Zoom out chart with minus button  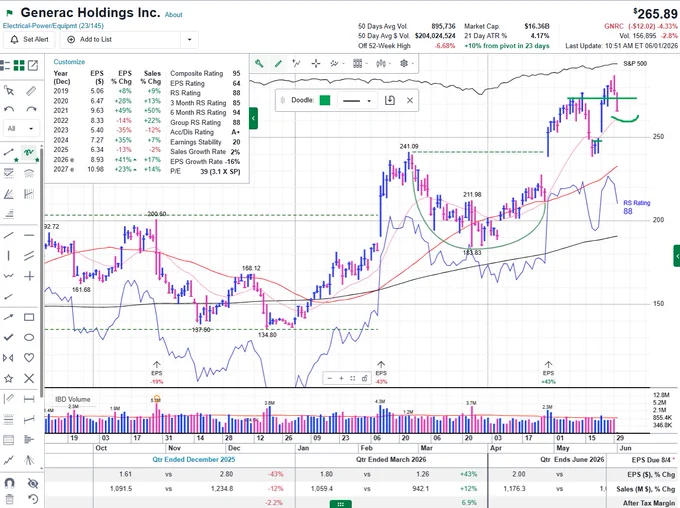point(330,378)
